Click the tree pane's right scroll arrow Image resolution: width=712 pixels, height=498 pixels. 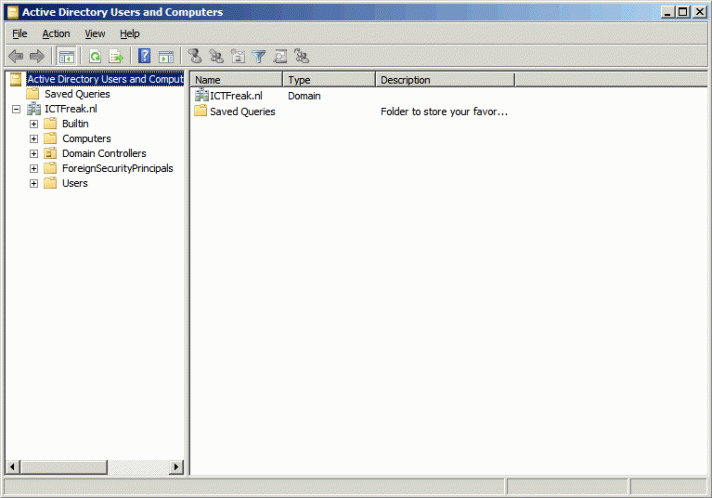[177, 467]
